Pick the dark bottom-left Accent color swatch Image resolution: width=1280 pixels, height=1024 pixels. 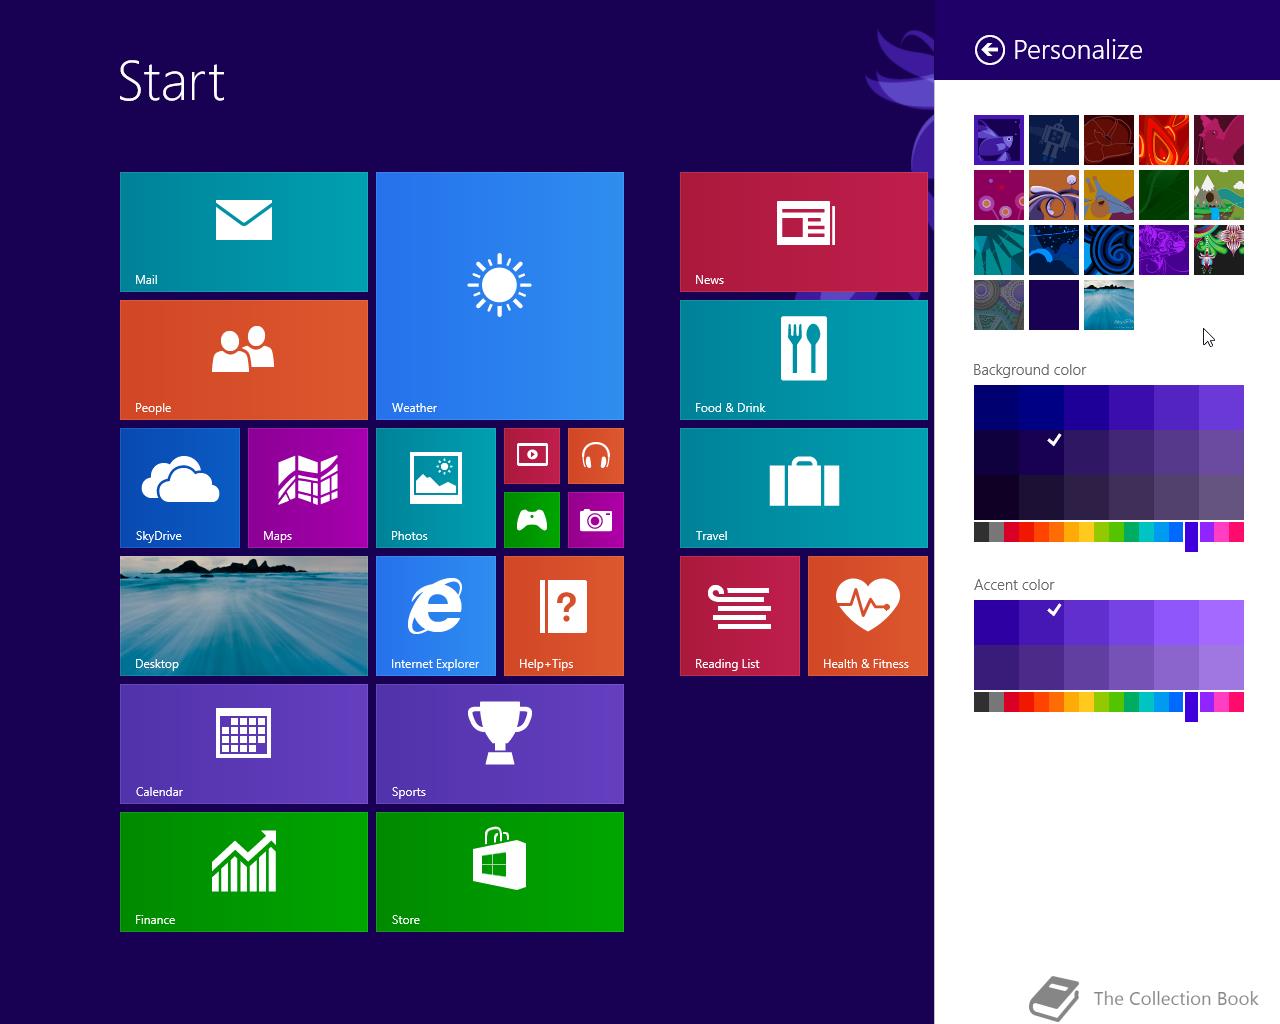[x=996, y=667]
